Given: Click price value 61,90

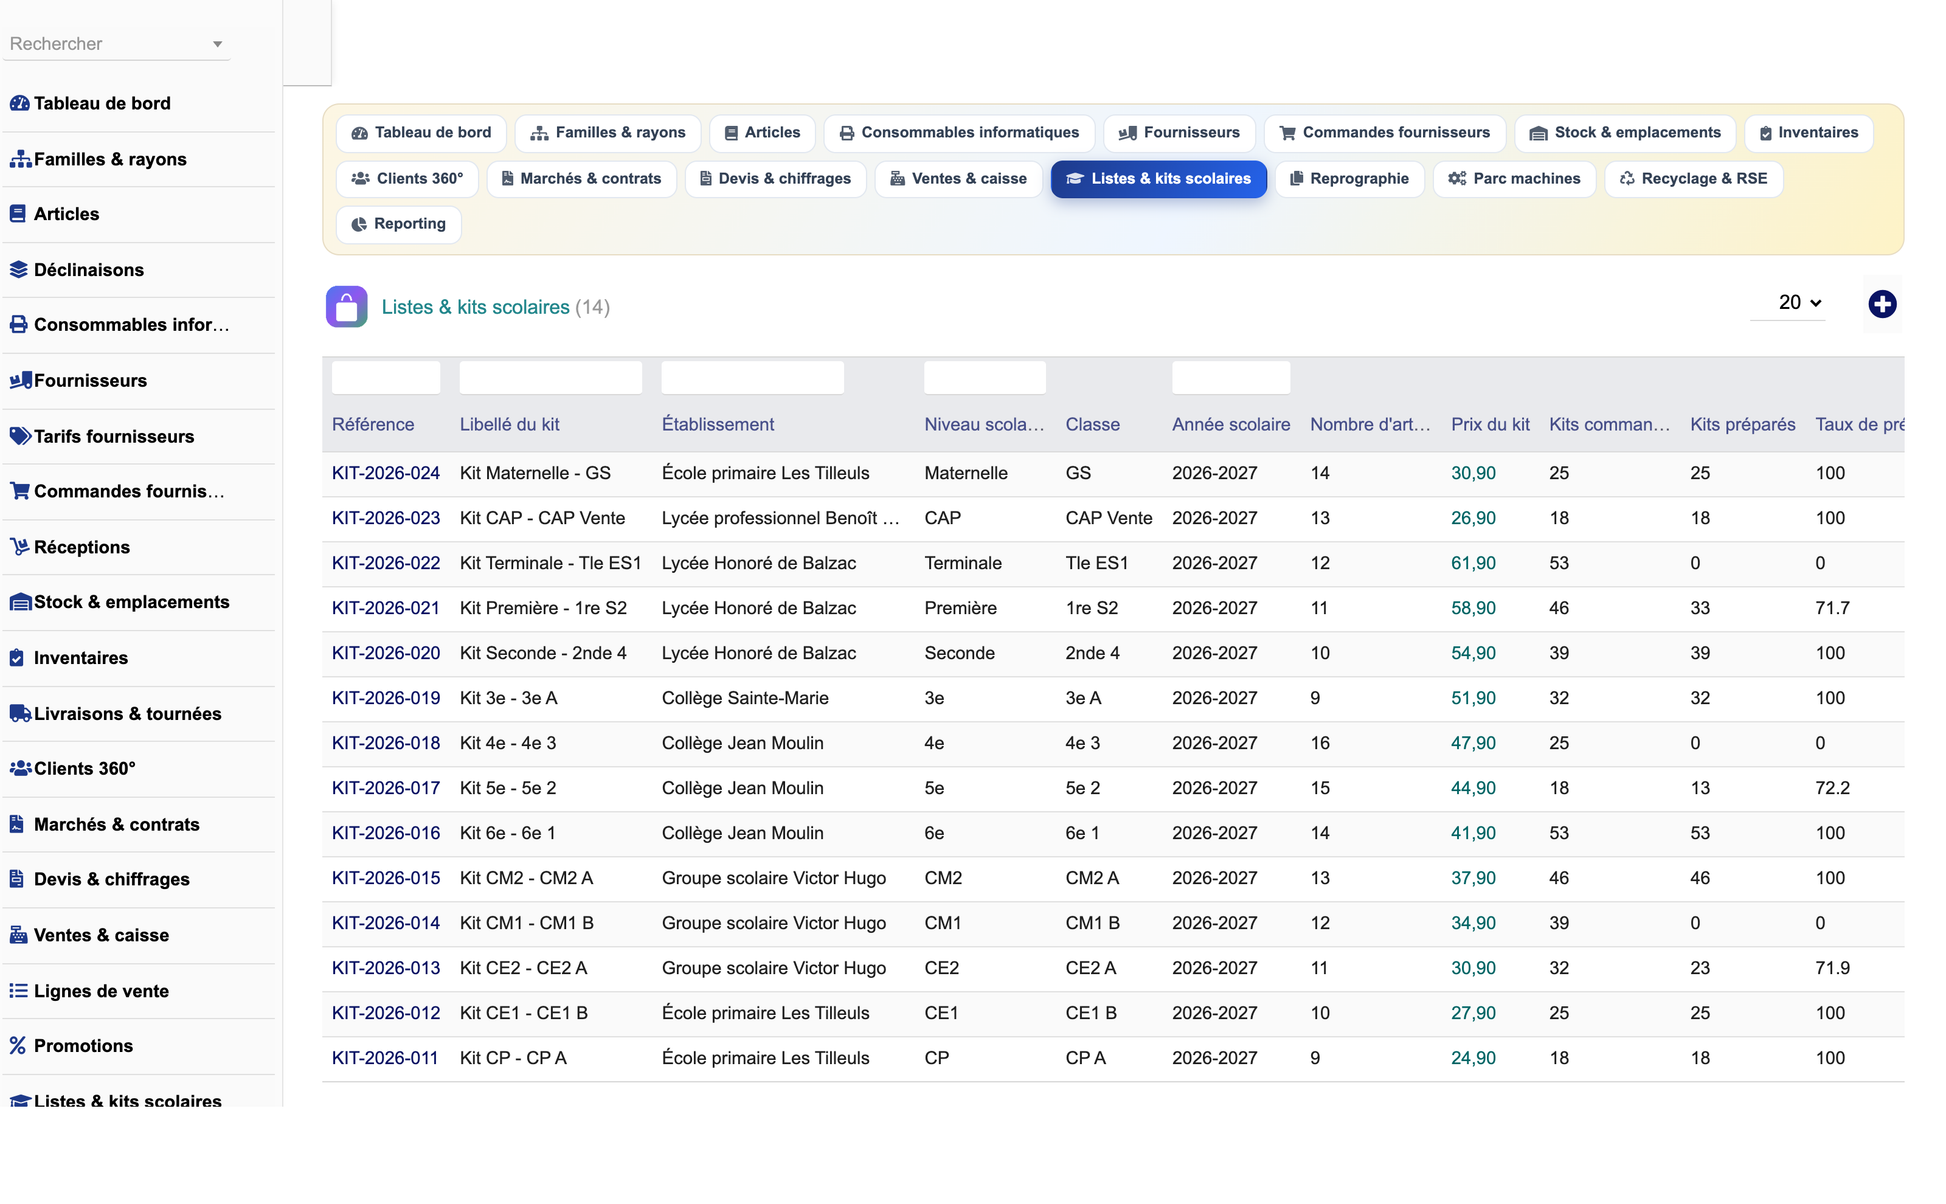Looking at the screenshot, I should pyautogui.click(x=1473, y=563).
